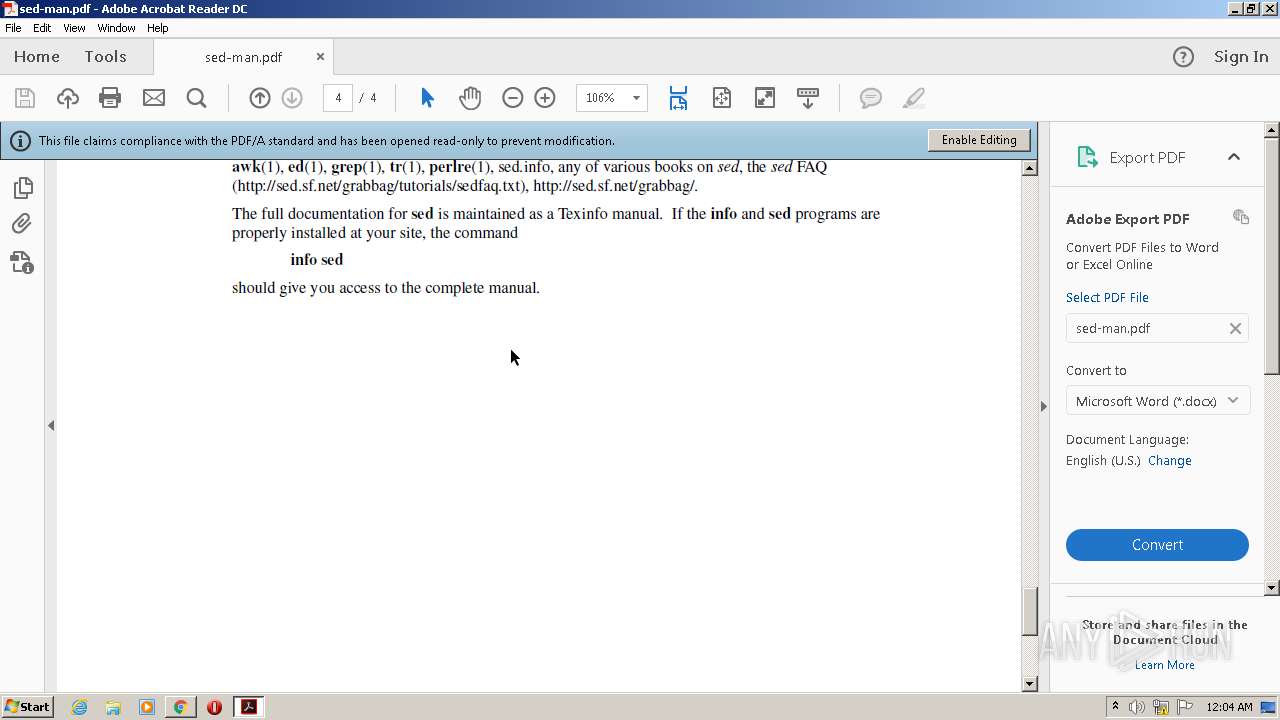Activate the Selection arrow tool
Screen dimensions: 1280x720
click(427, 98)
